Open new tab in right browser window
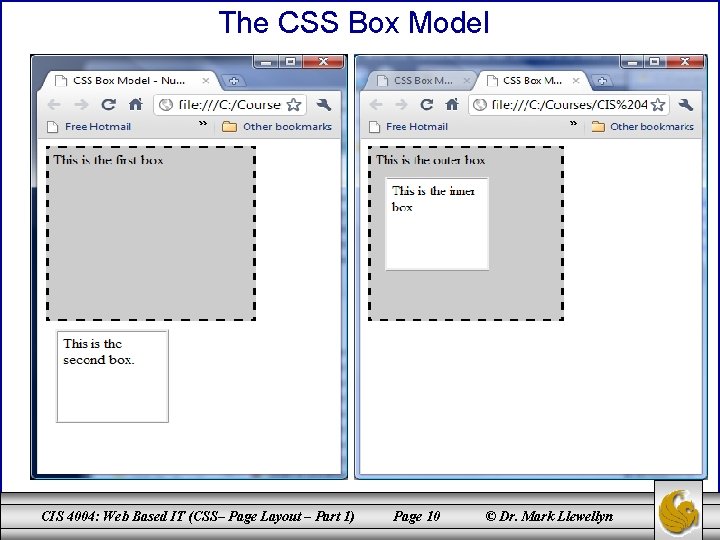Image resolution: width=720 pixels, height=540 pixels. [x=602, y=81]
